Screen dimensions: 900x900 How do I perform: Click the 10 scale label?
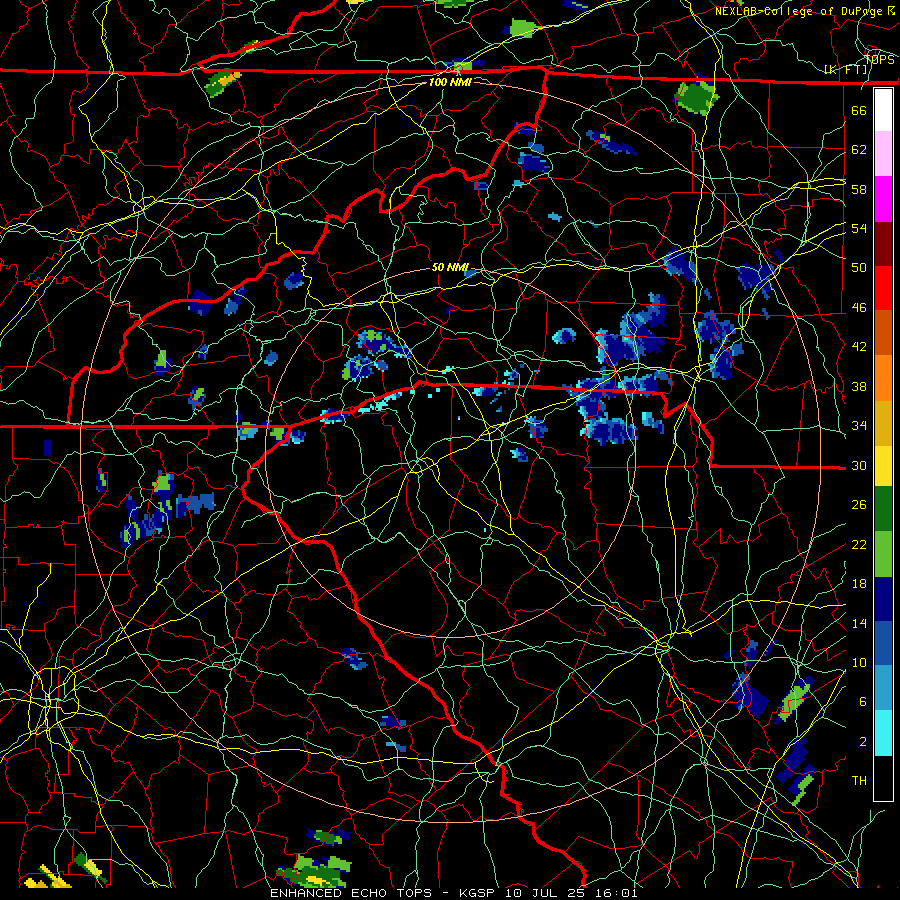click(x=859, y=662)
